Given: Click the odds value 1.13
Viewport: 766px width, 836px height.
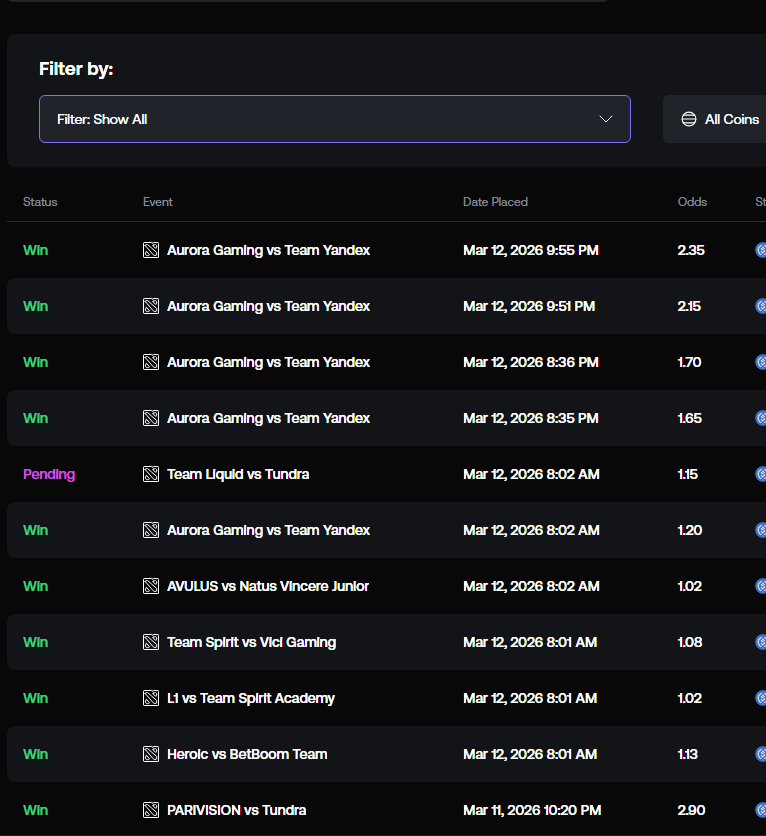Looking at the screenshot, I should [x=688, y=754].
